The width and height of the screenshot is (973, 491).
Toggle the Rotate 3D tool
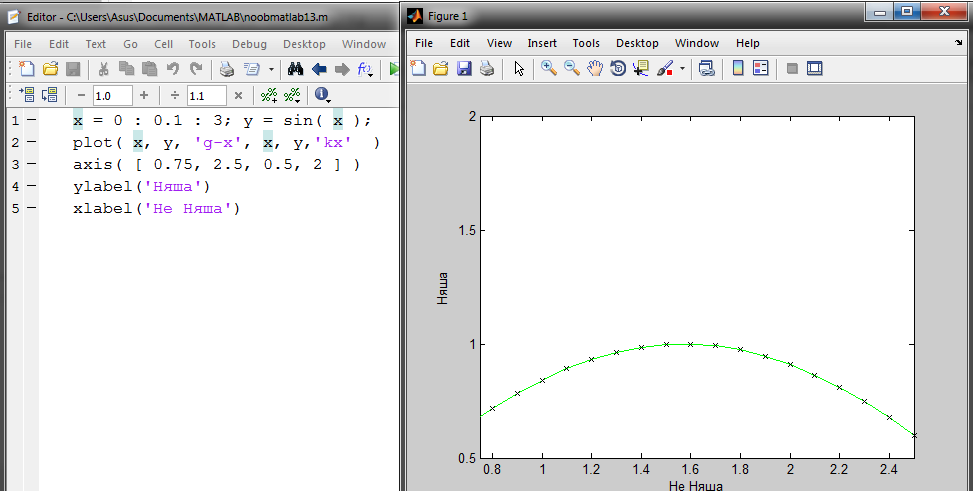(x=618, y=68)
